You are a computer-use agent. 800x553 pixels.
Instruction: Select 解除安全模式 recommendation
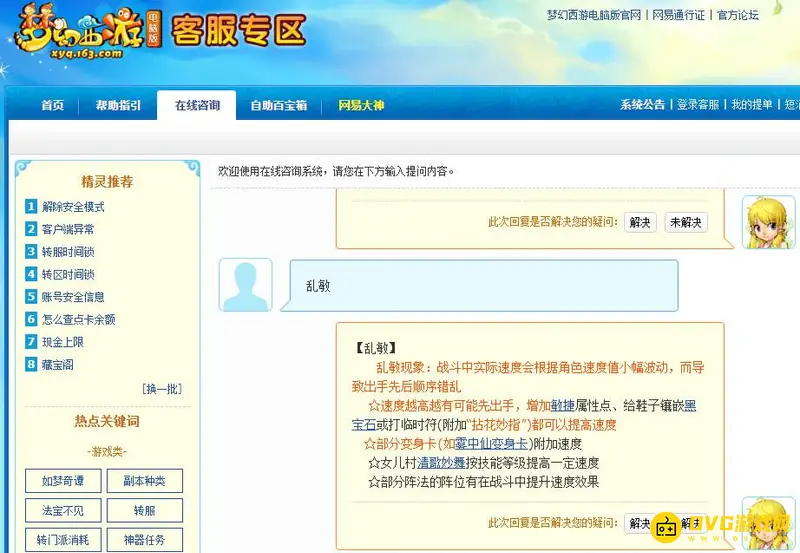tap(73, 207)
